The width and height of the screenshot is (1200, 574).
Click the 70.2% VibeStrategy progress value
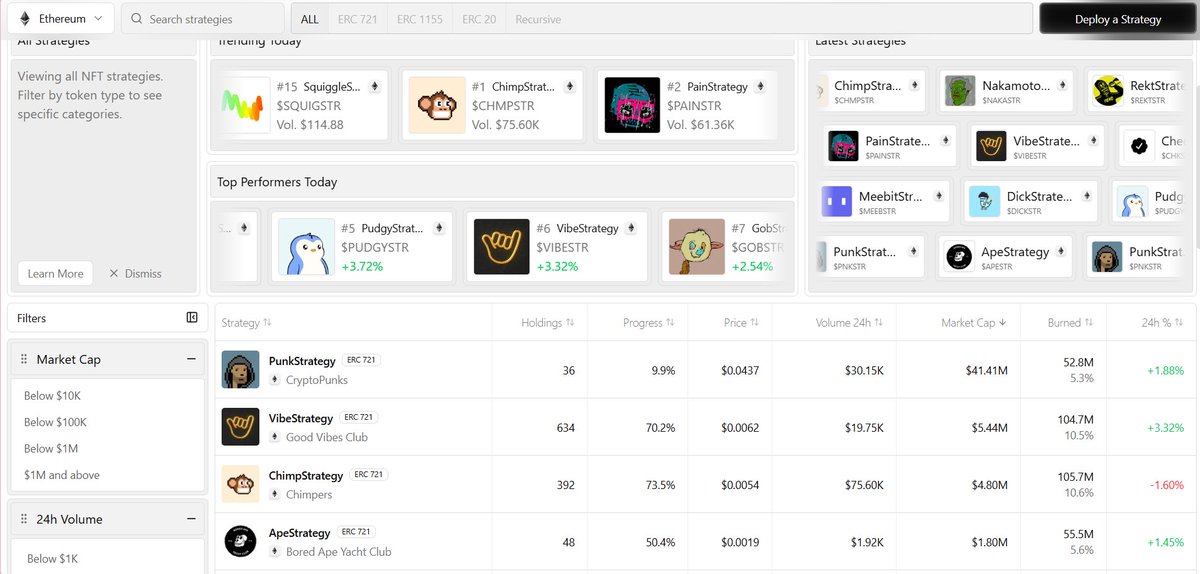pyautogui.click(x=660, y=428)
